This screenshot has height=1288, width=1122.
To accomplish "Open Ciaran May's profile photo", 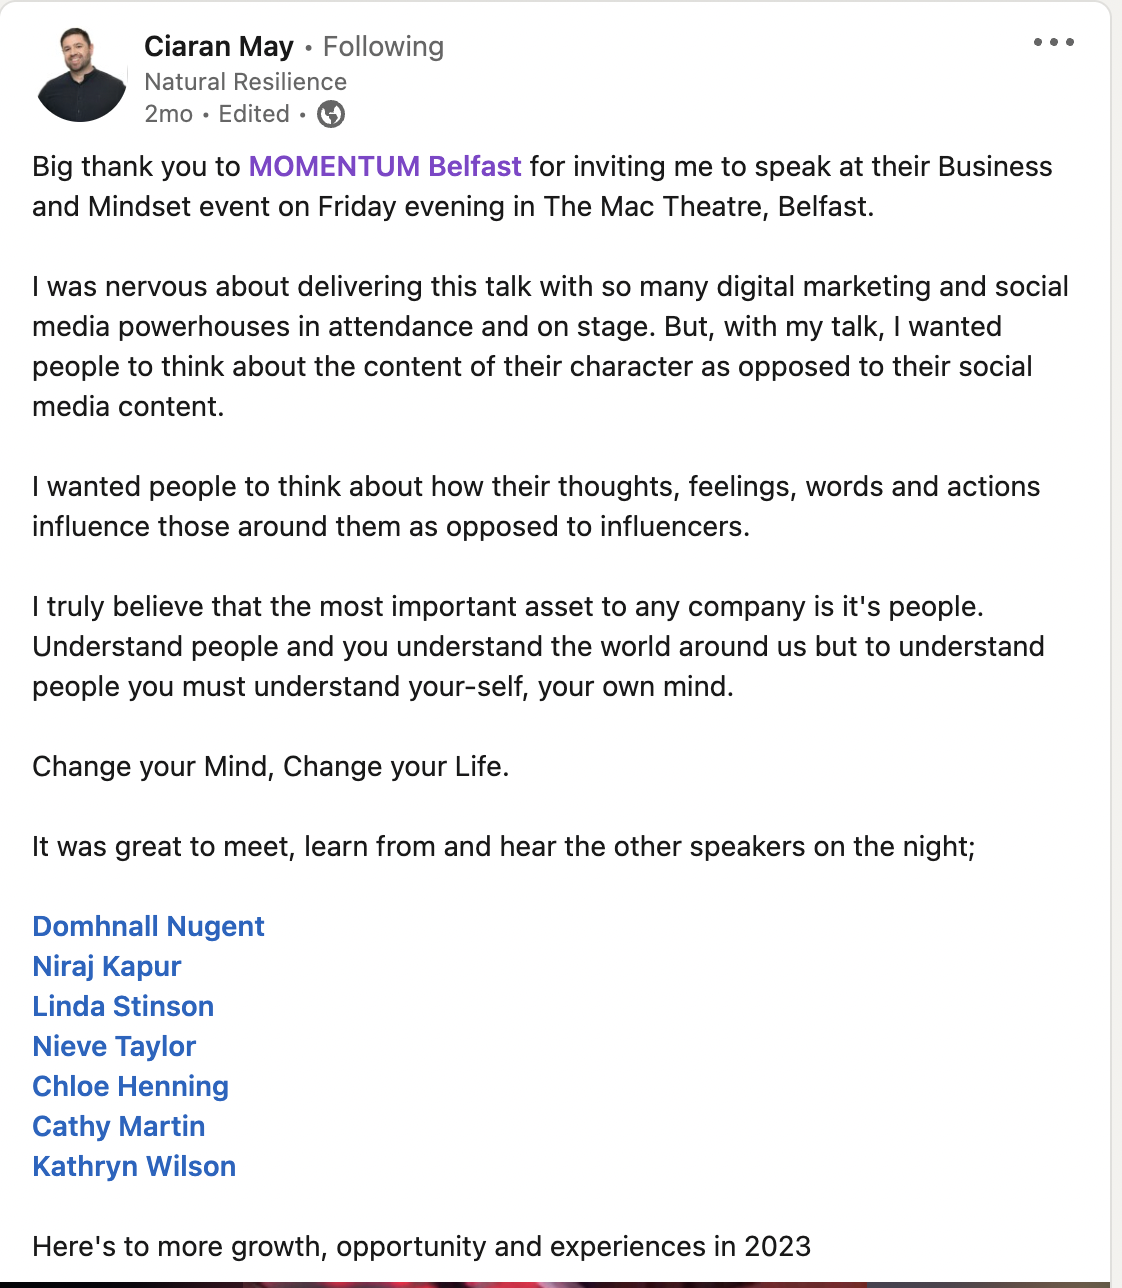I will (x=81, y=76).
